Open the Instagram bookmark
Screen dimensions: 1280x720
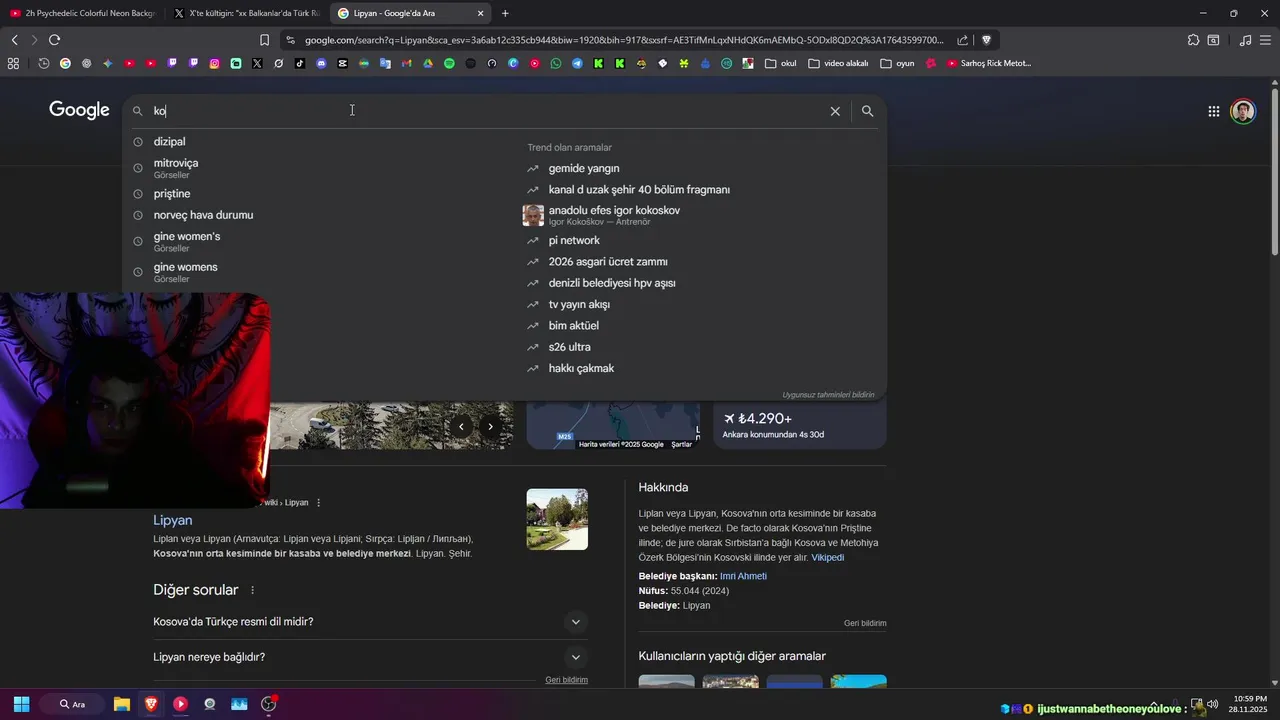[214, 63]
